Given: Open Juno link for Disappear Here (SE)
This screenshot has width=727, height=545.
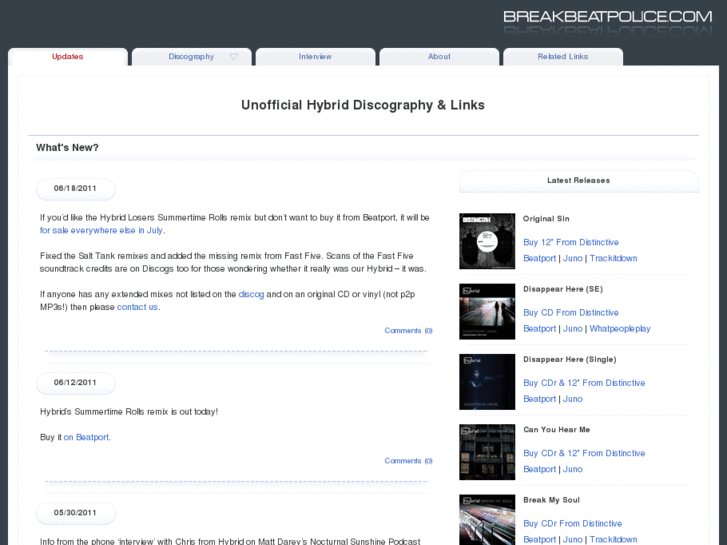Looking at the screenshot, I should pyautogui.click(x=573, y=329).
